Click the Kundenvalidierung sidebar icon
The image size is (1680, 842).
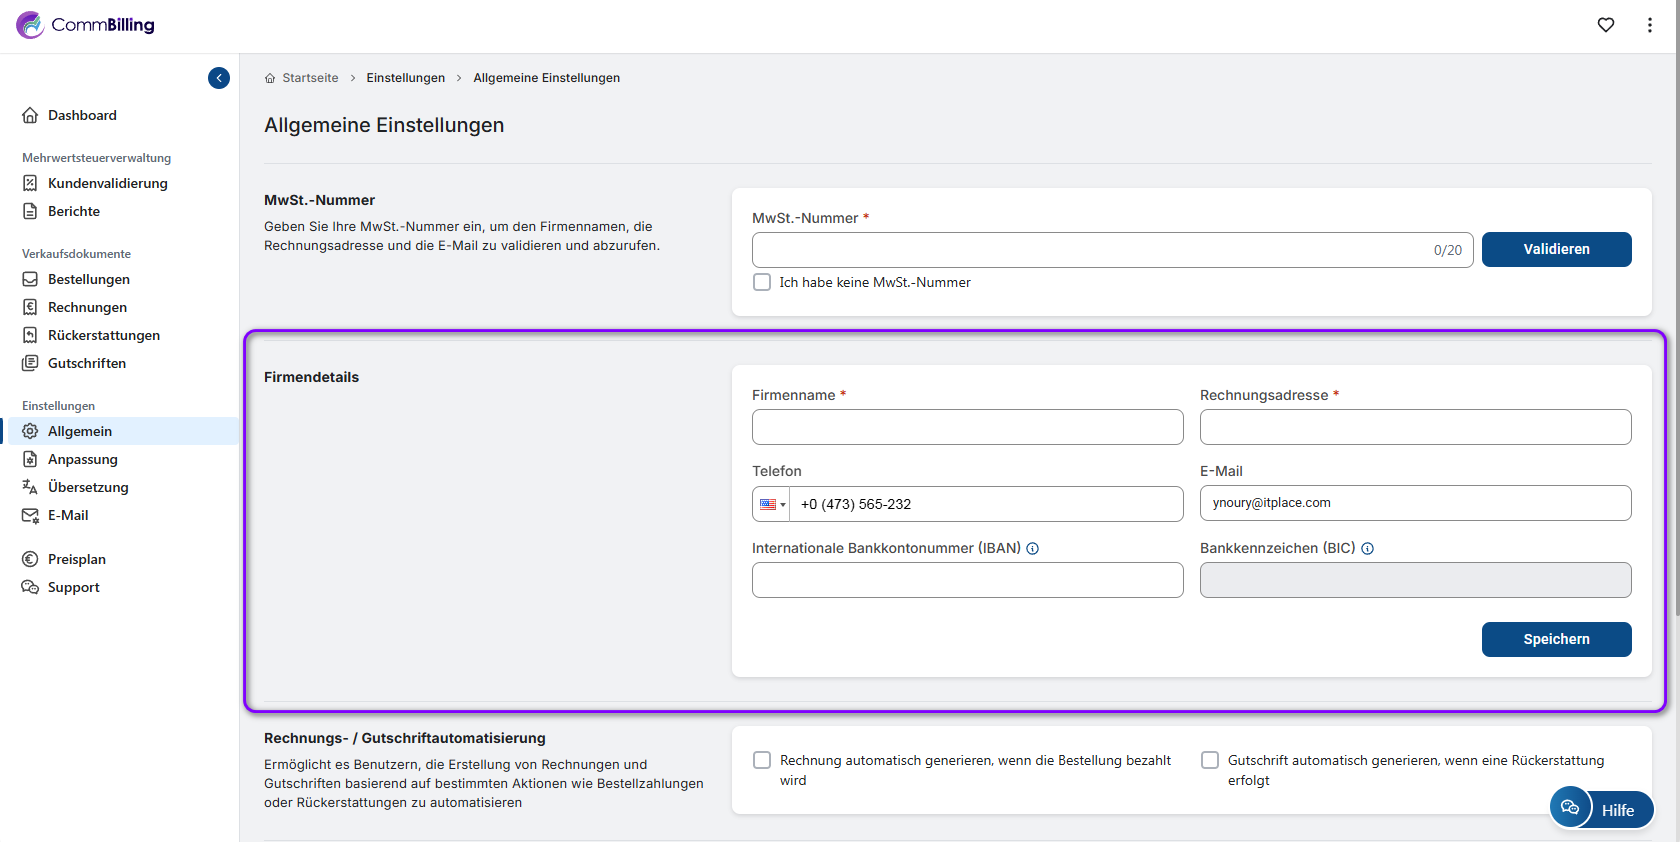coord(30,183)
